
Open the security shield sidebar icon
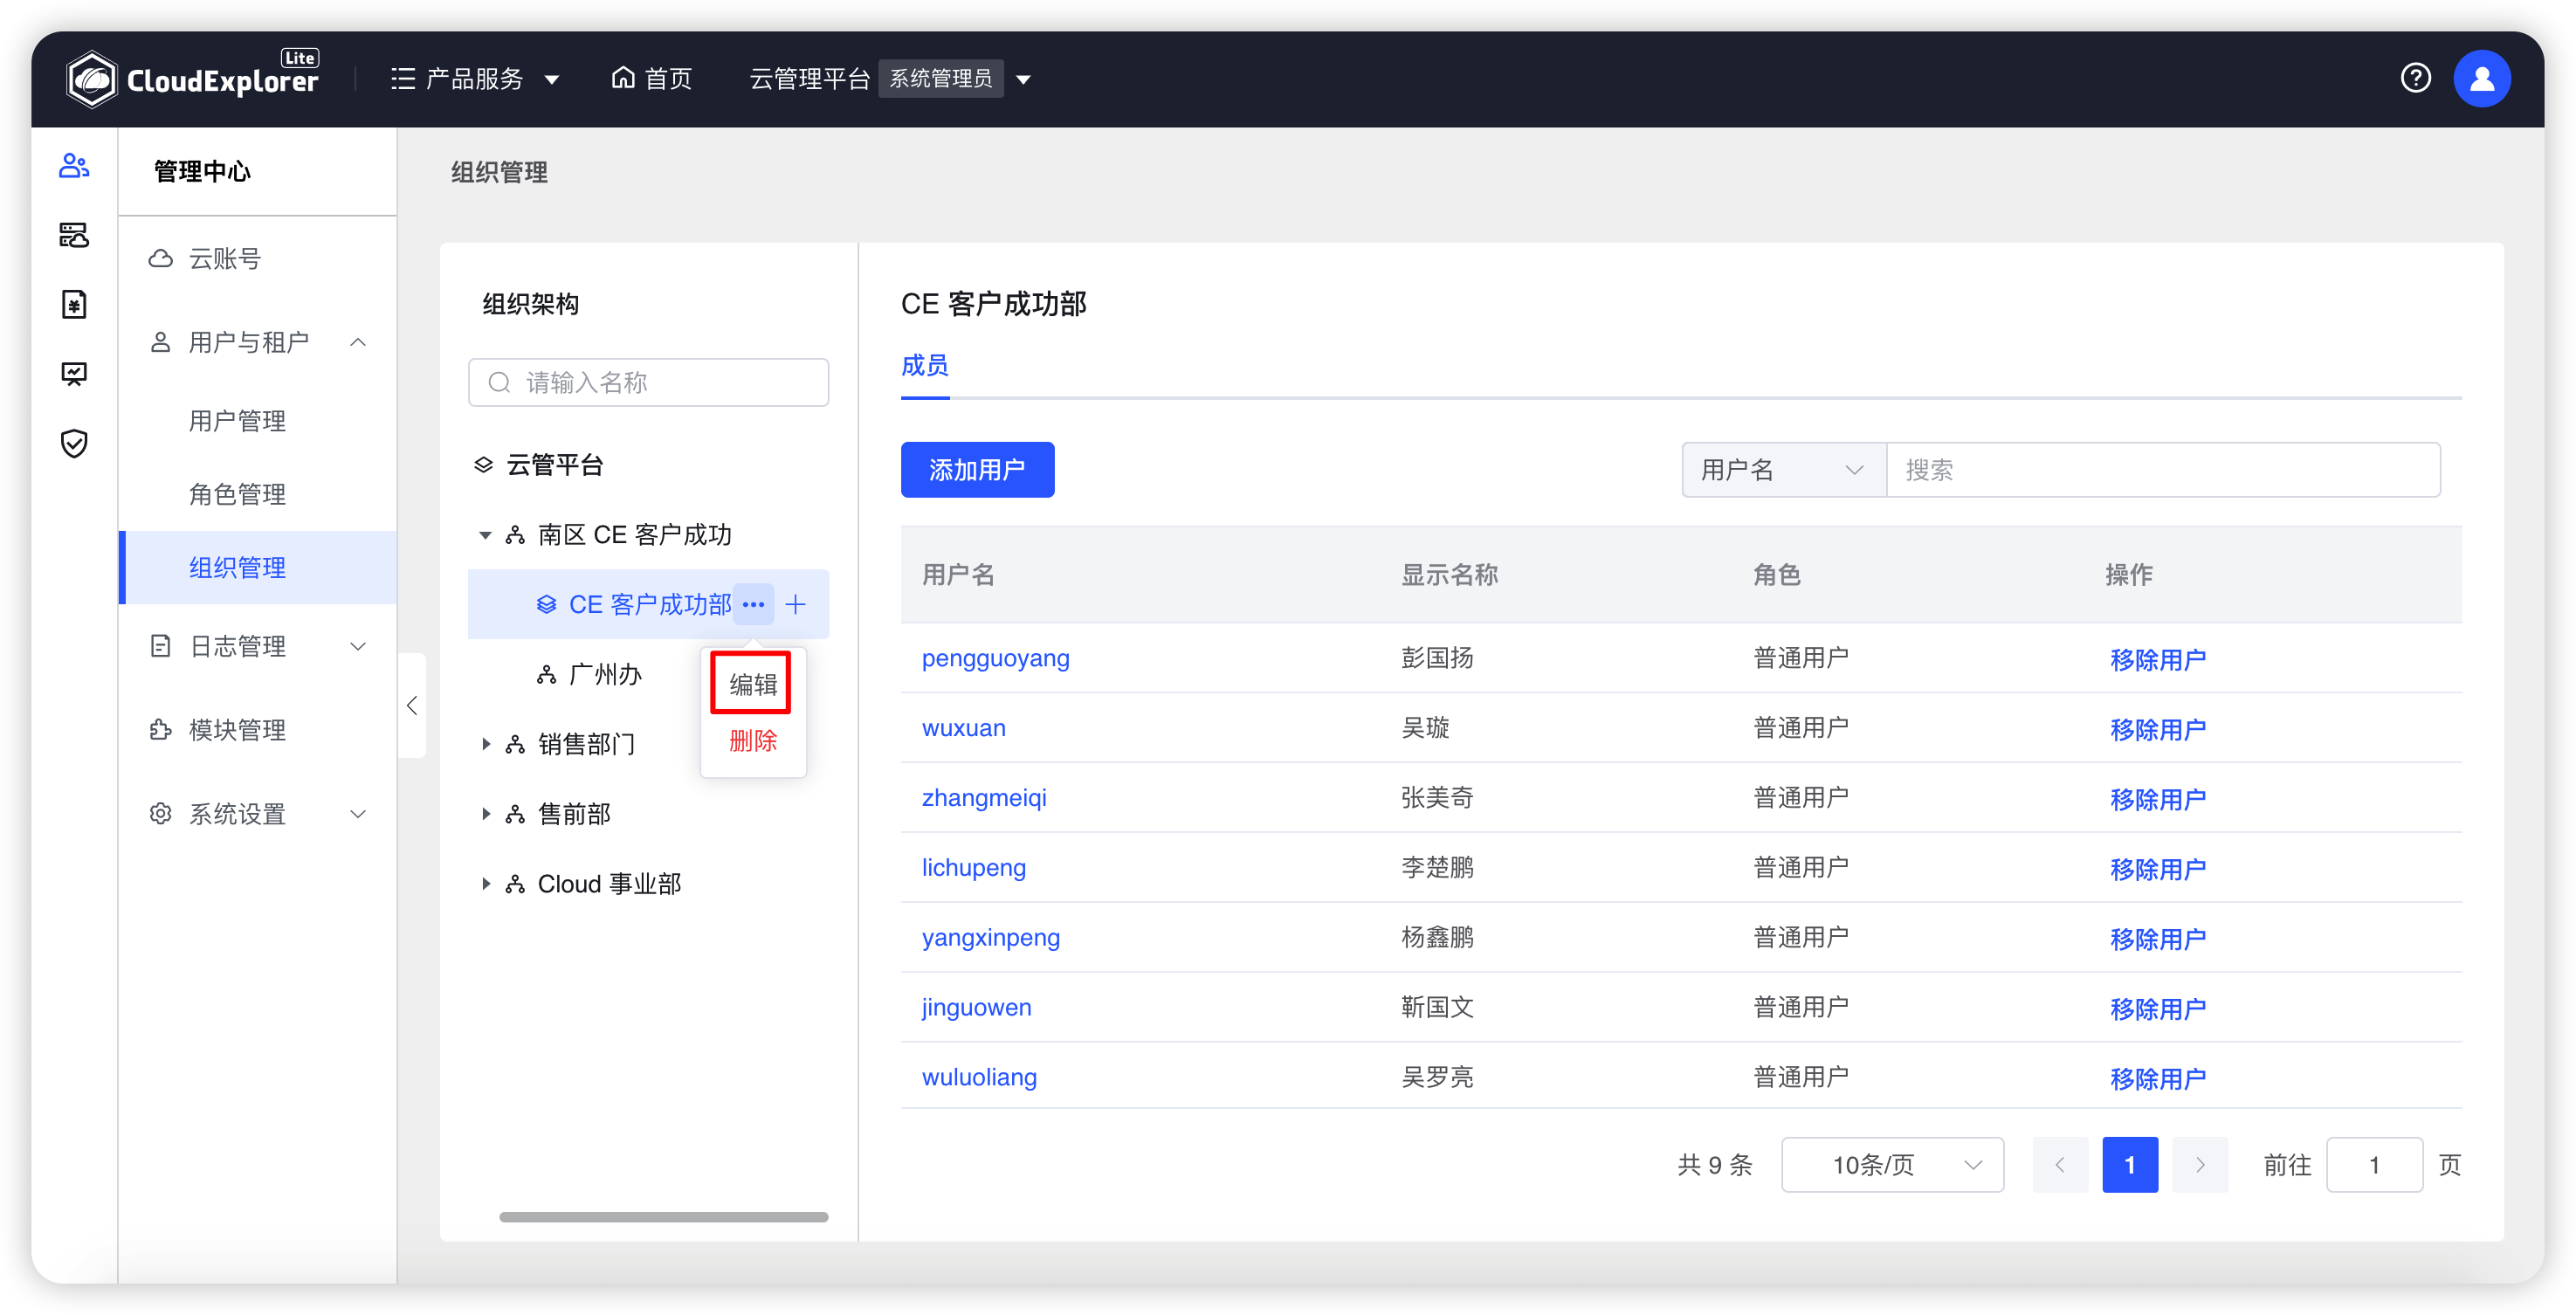[x=74, y=443]
